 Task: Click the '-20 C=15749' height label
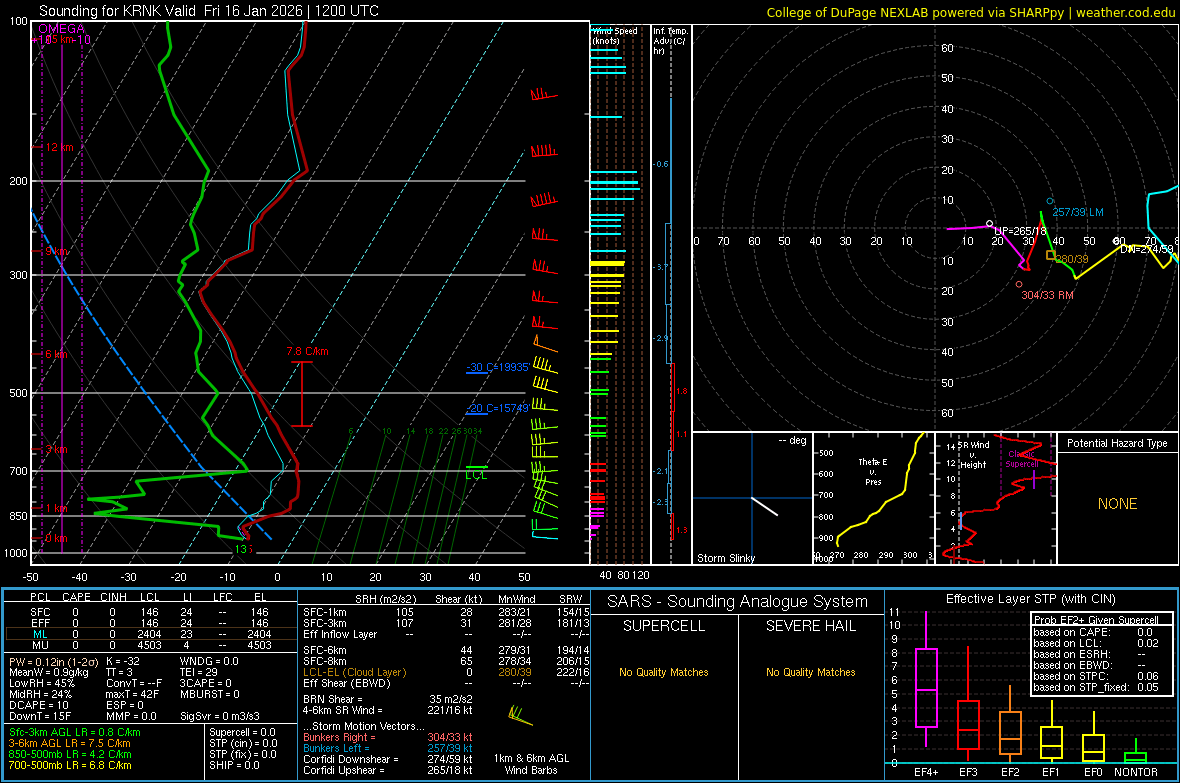497,408
